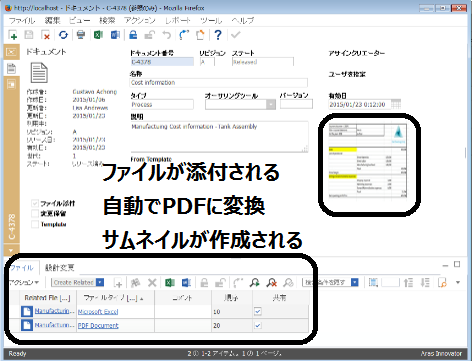The width and height of the screenshot is (472, 361).
Task: Click the document thumbnail preview image
Action: coord(368,161)
